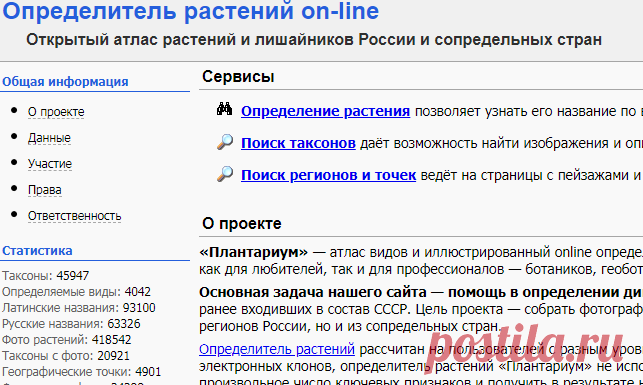
Task: Click the О проекте heading in main content
Action: (x=242, y=223)
